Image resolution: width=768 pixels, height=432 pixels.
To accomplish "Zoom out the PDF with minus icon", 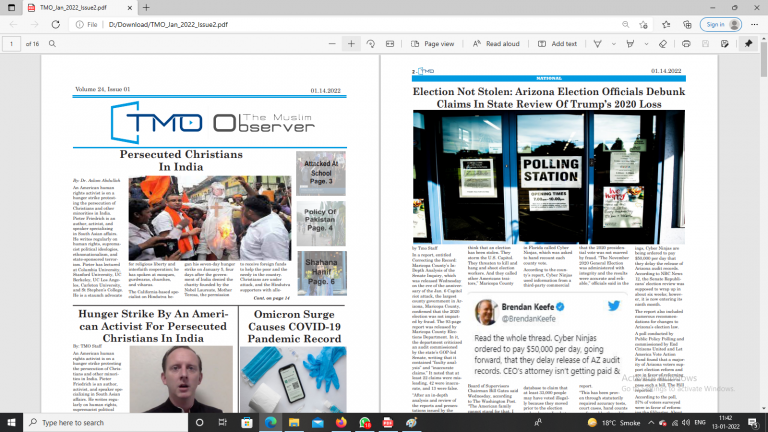I will tap(332, 44).
